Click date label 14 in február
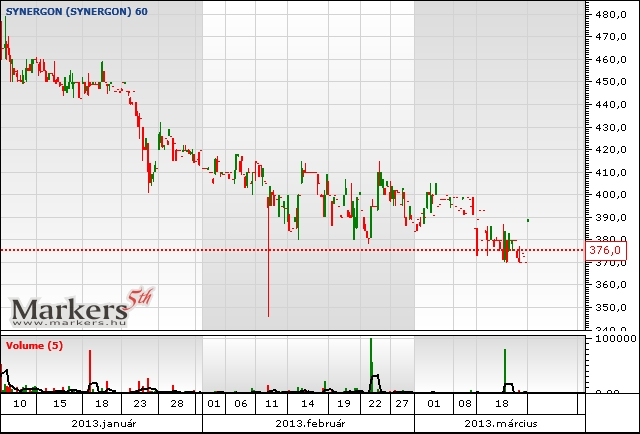This screenshot has height=434, width=640. click(308, 404)
